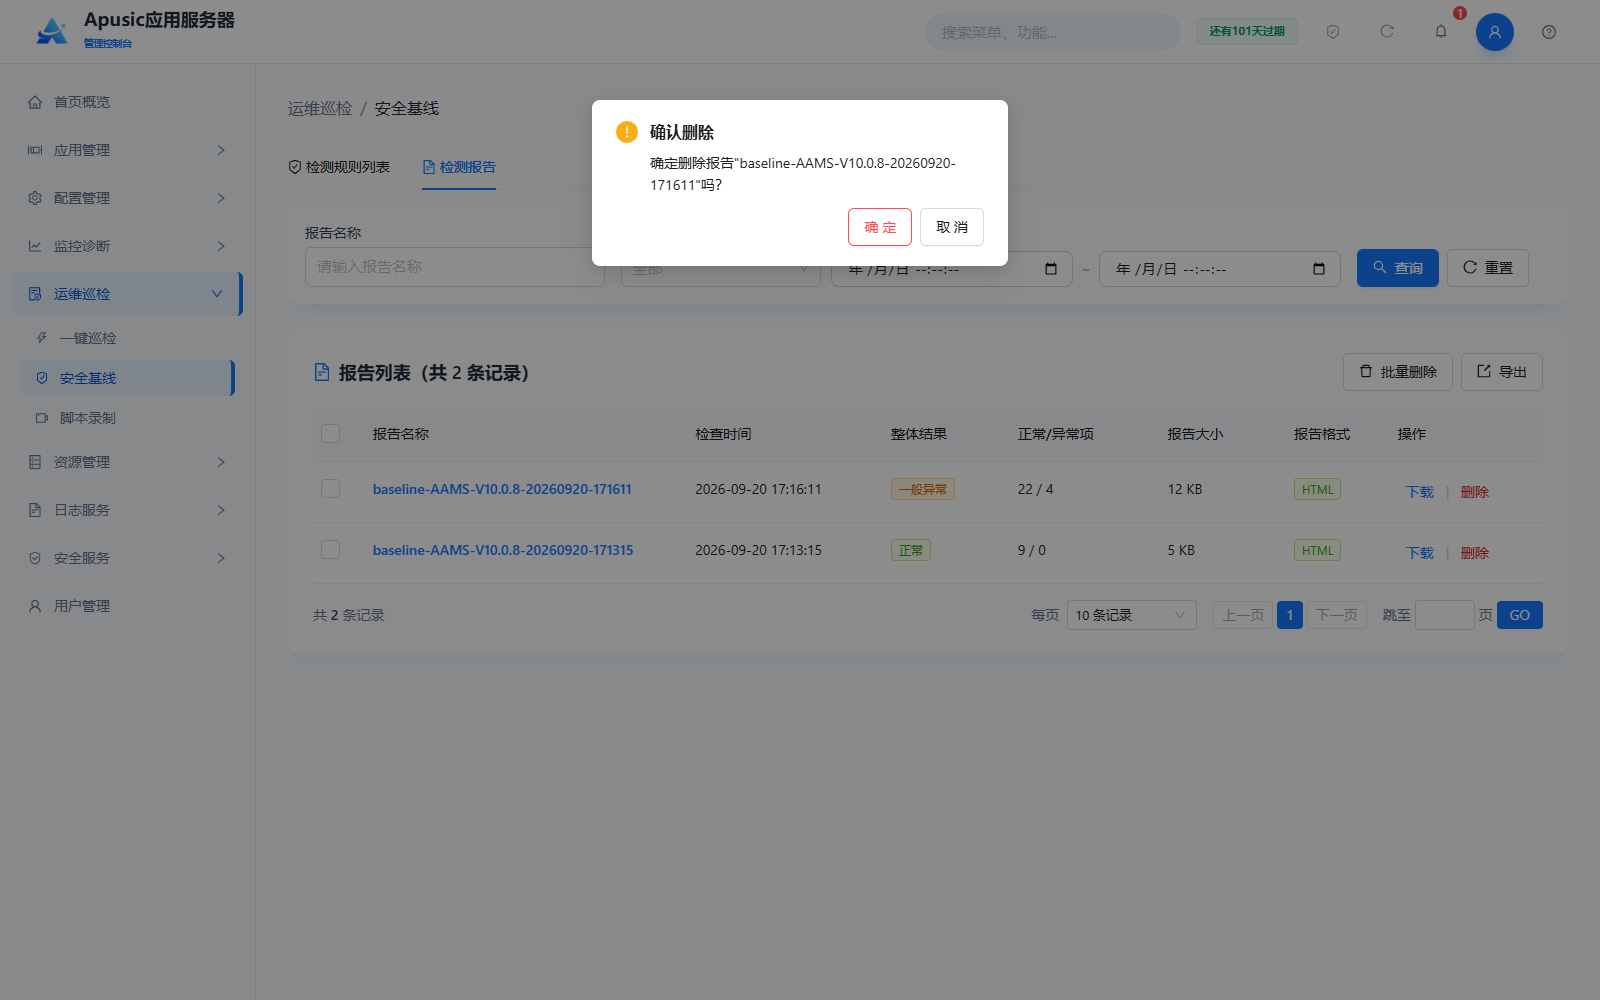Click the 配置管理 gear icon
The height and width of the screenshot is (1000, 1600).
point(35,198)
